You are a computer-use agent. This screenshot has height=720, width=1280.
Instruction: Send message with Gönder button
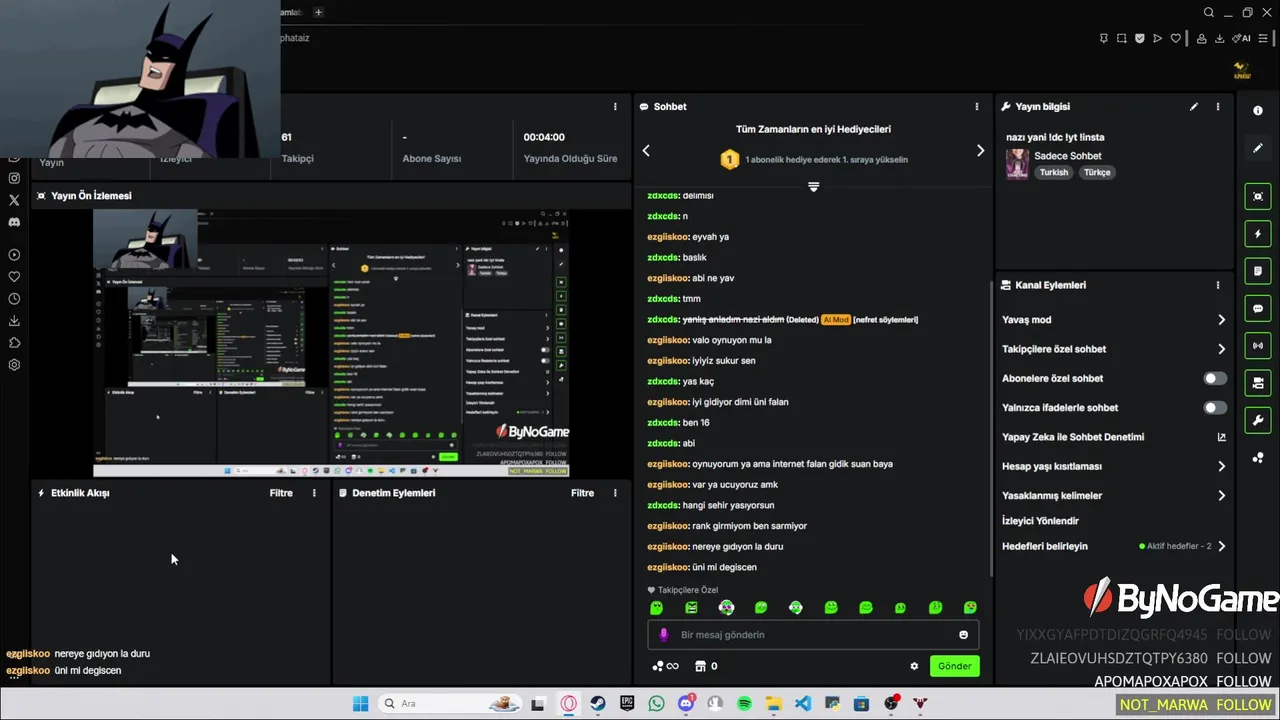pos(954,666)
